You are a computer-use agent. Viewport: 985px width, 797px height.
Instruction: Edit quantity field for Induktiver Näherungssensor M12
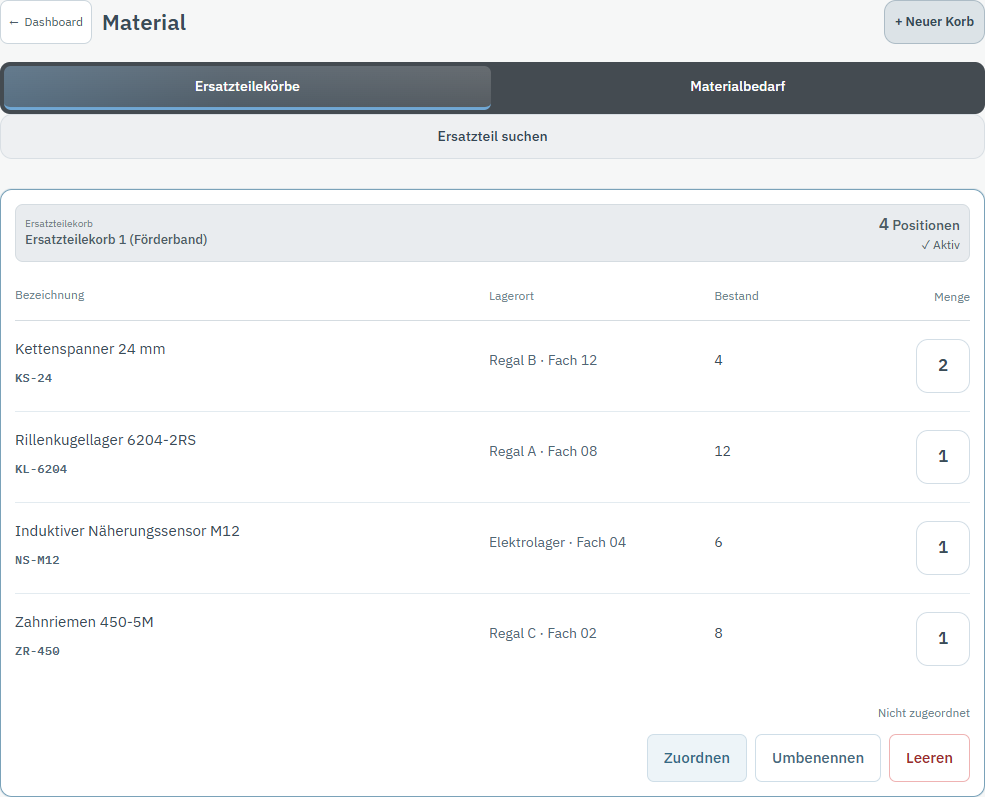point(943,548)
